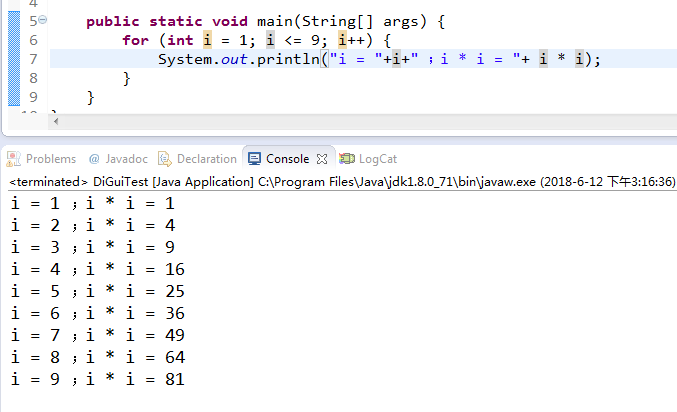Click console output line ending in 81

[98, 379]
